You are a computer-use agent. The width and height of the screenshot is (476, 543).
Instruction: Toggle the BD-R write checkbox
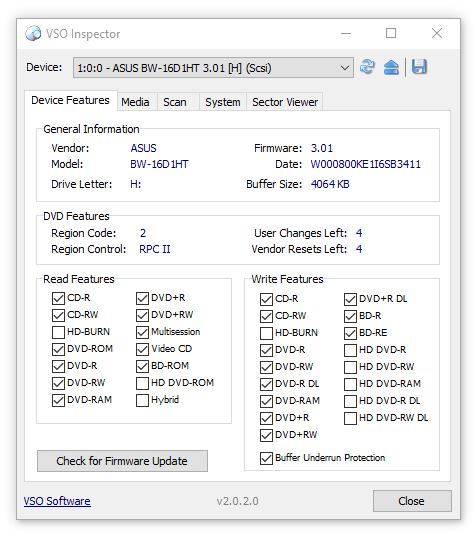coord(350,316)
